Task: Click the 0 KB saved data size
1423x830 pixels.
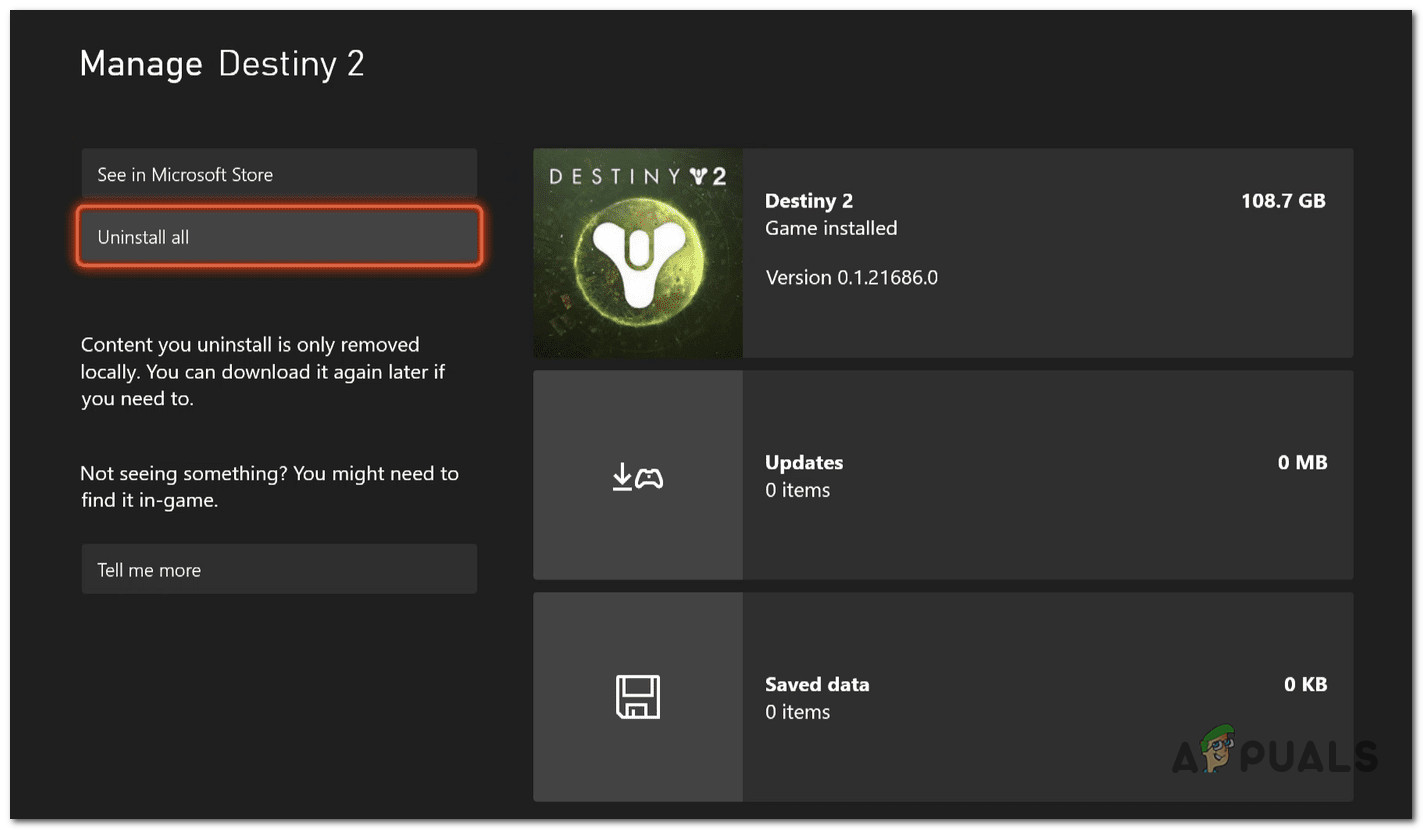Action: pos(1305,685)
